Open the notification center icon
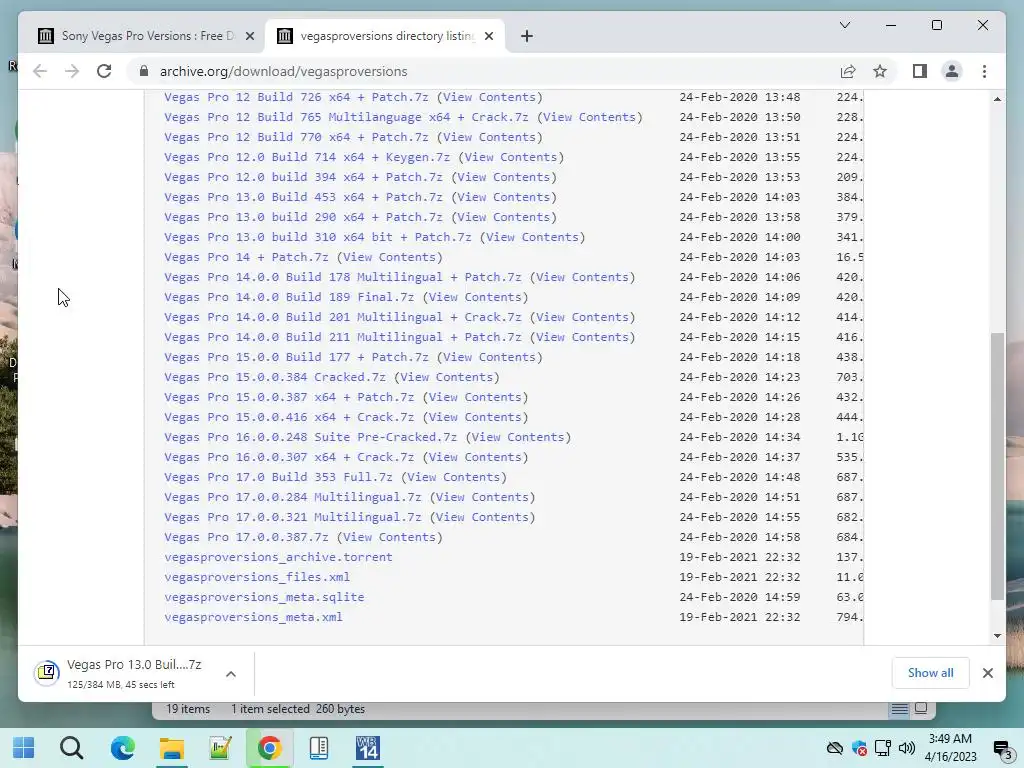 [1002, 748]
